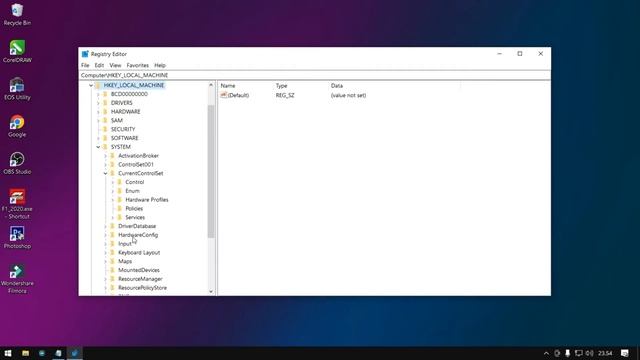Click the network tray icon
The height and width of the screenshot is (360, 640).
tap(578, 353)
